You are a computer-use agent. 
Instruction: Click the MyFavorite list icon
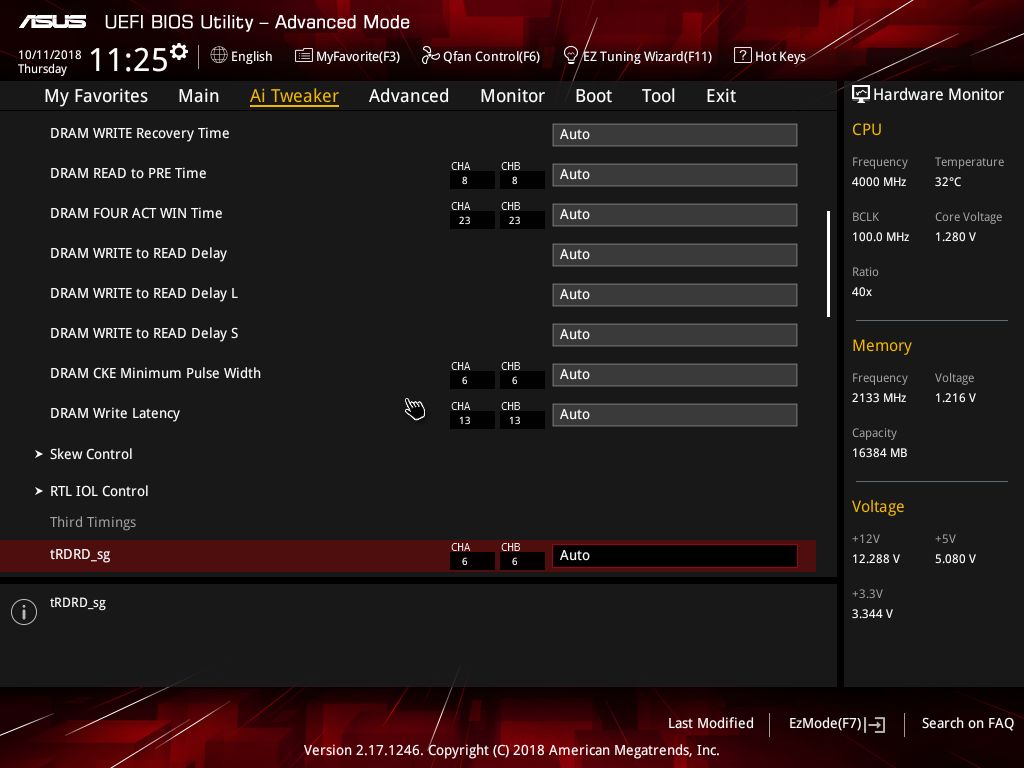point(303,56)
